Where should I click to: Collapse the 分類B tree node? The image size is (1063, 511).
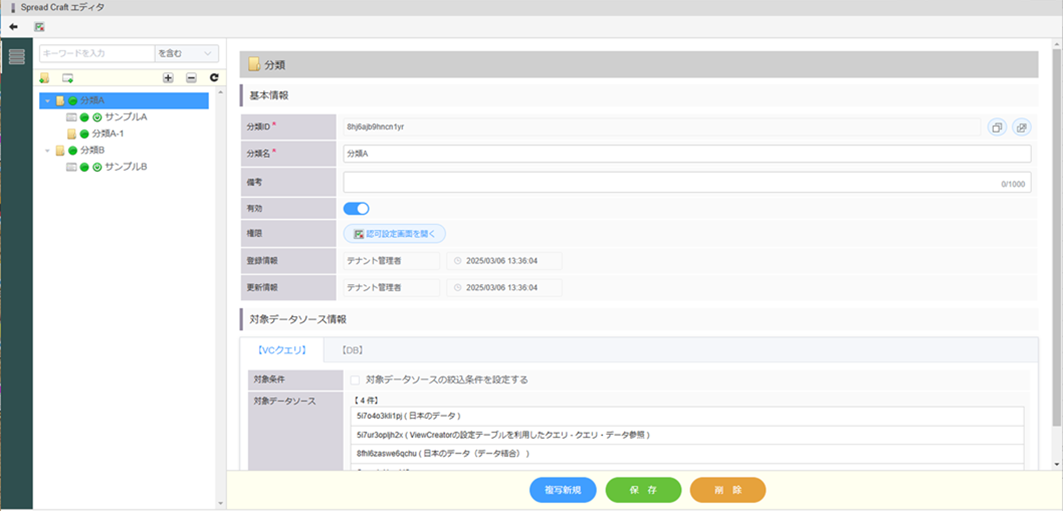47,150
